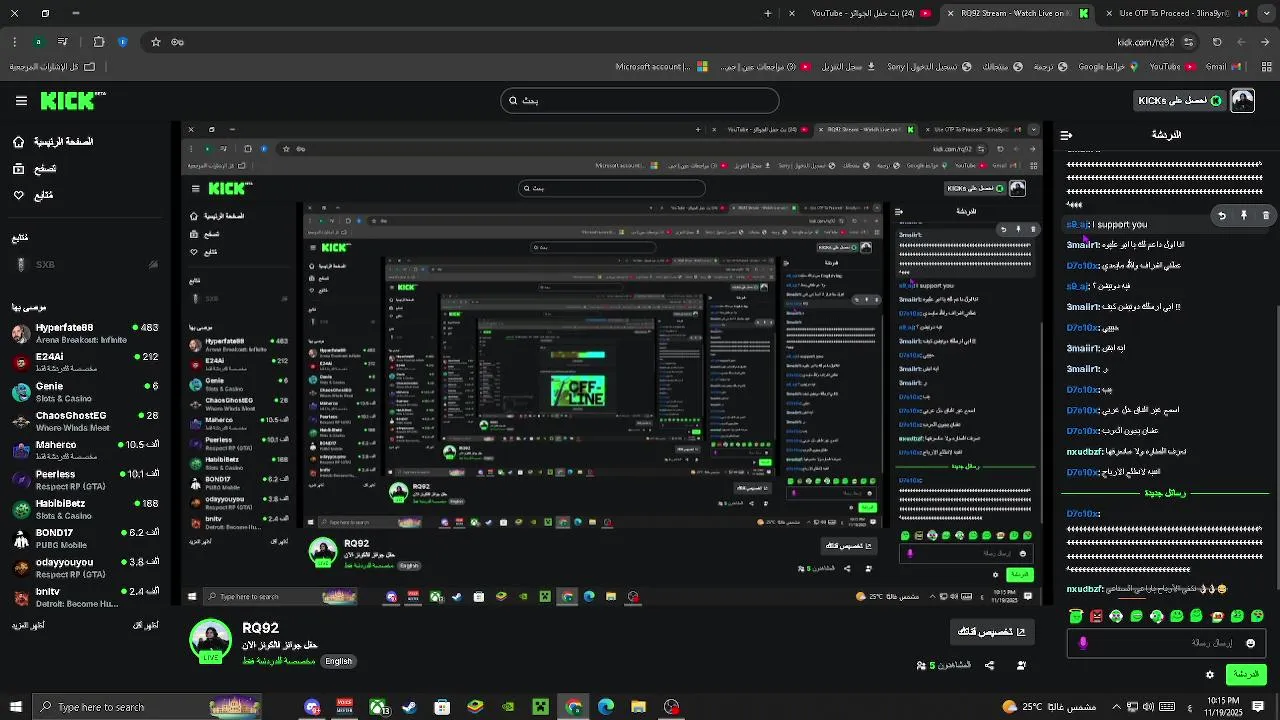Viewport: 1280px width, 720px height.
Task: Click the chat pin message icon
Action: [x=1243, y=215]
